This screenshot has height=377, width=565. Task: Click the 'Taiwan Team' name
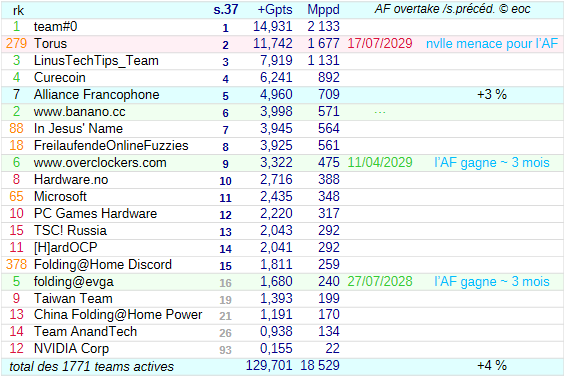click(73, 298)
